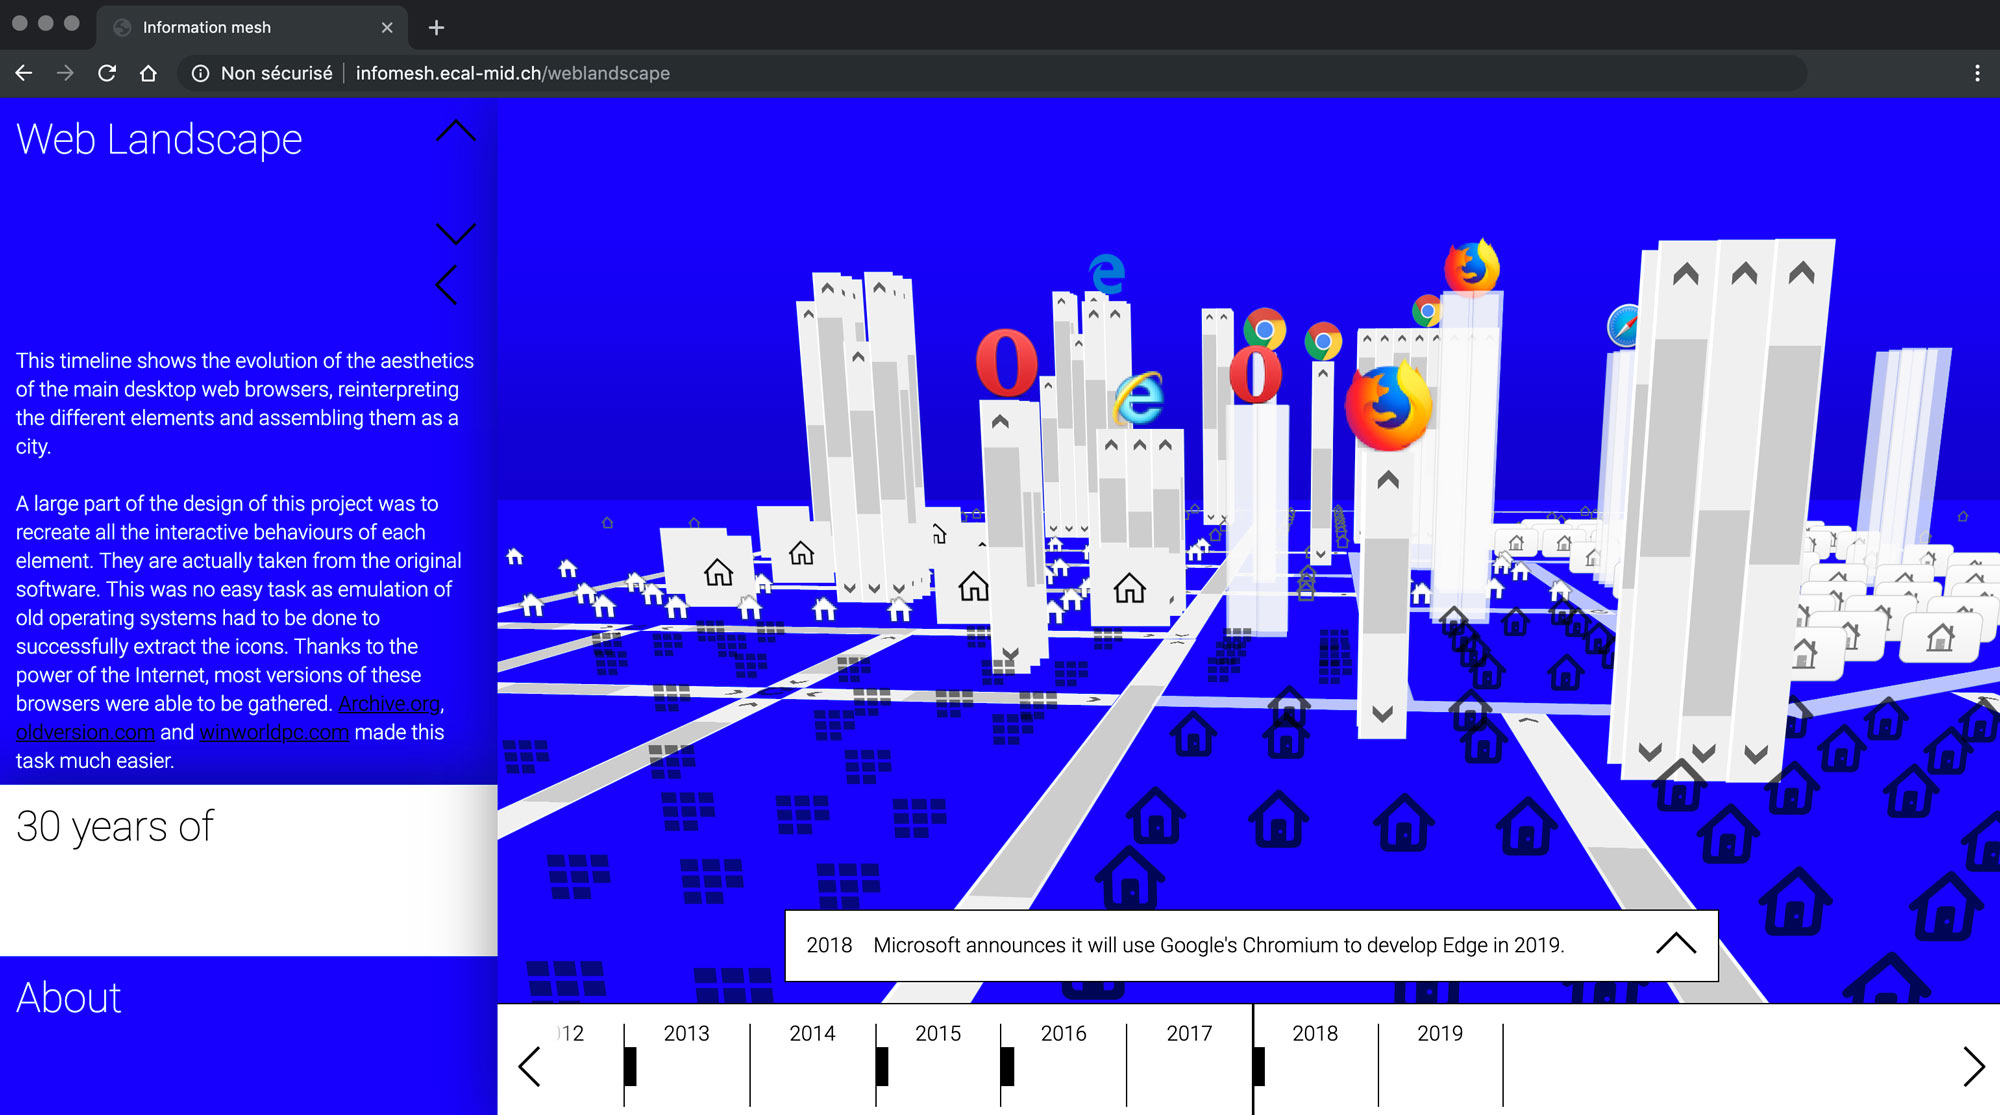Click the left chevron in the sidebar
Viewport: 2000px width, 1115px height.
(x=447, y=285)
